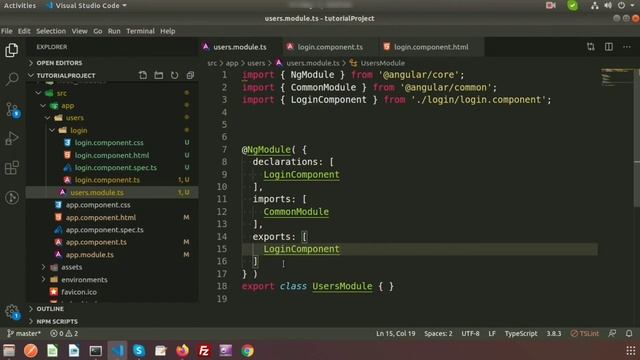
Task: Change end of line sequence LF
Action: click(x=492, y=333)
